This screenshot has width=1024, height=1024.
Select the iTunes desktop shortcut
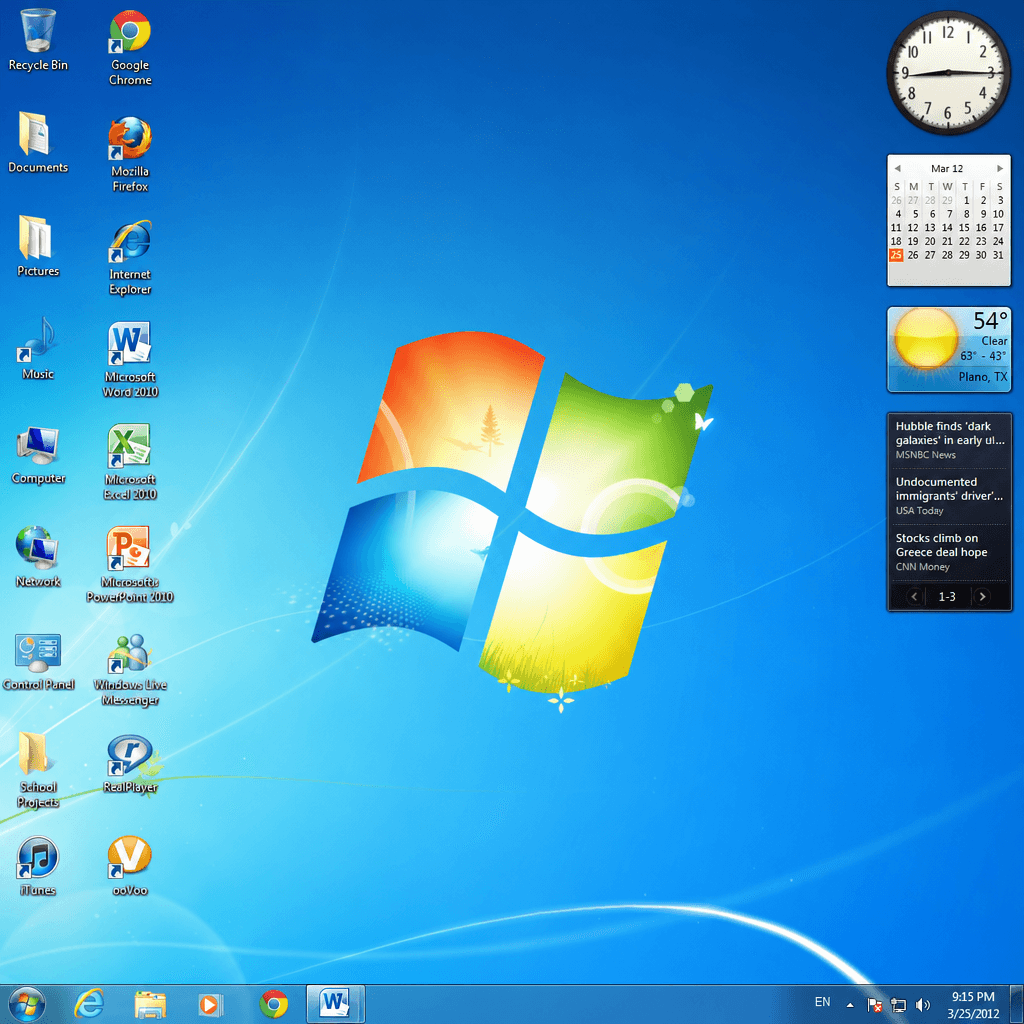click(x=38, y=866)
